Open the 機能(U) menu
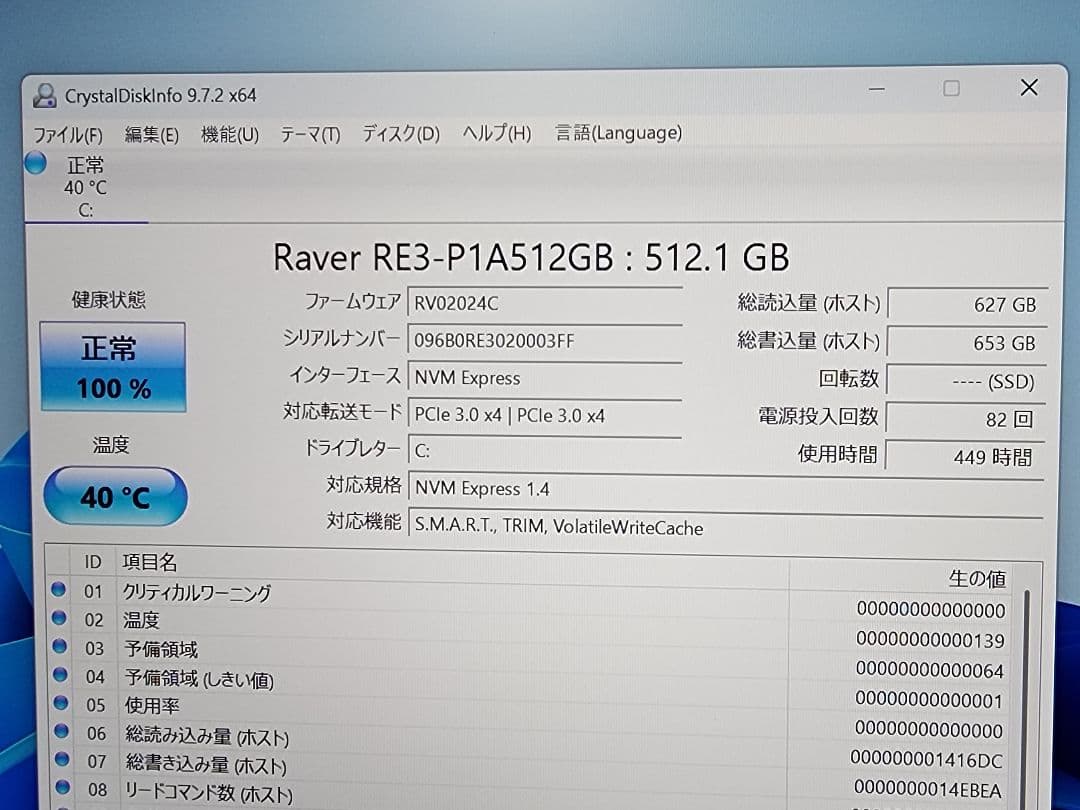Screen dimensions: 1080x810 coord(230,133)
